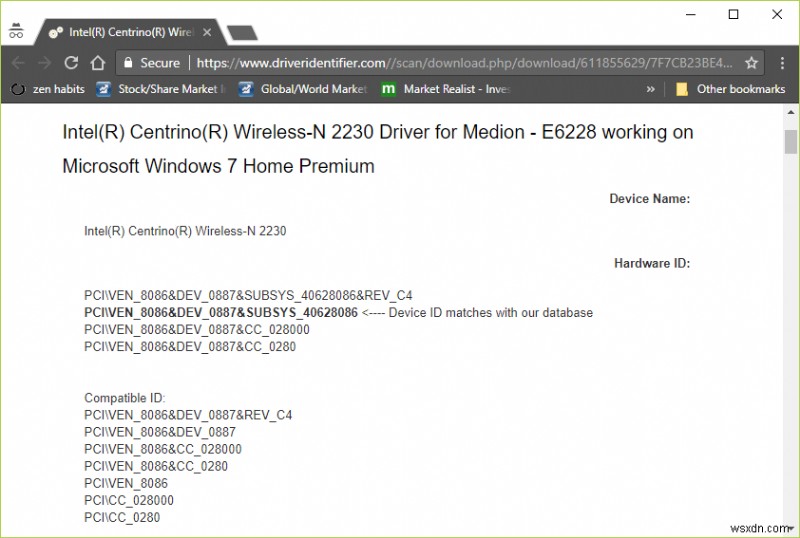
Task: Reload the current page
Action: tap(71, 63)
